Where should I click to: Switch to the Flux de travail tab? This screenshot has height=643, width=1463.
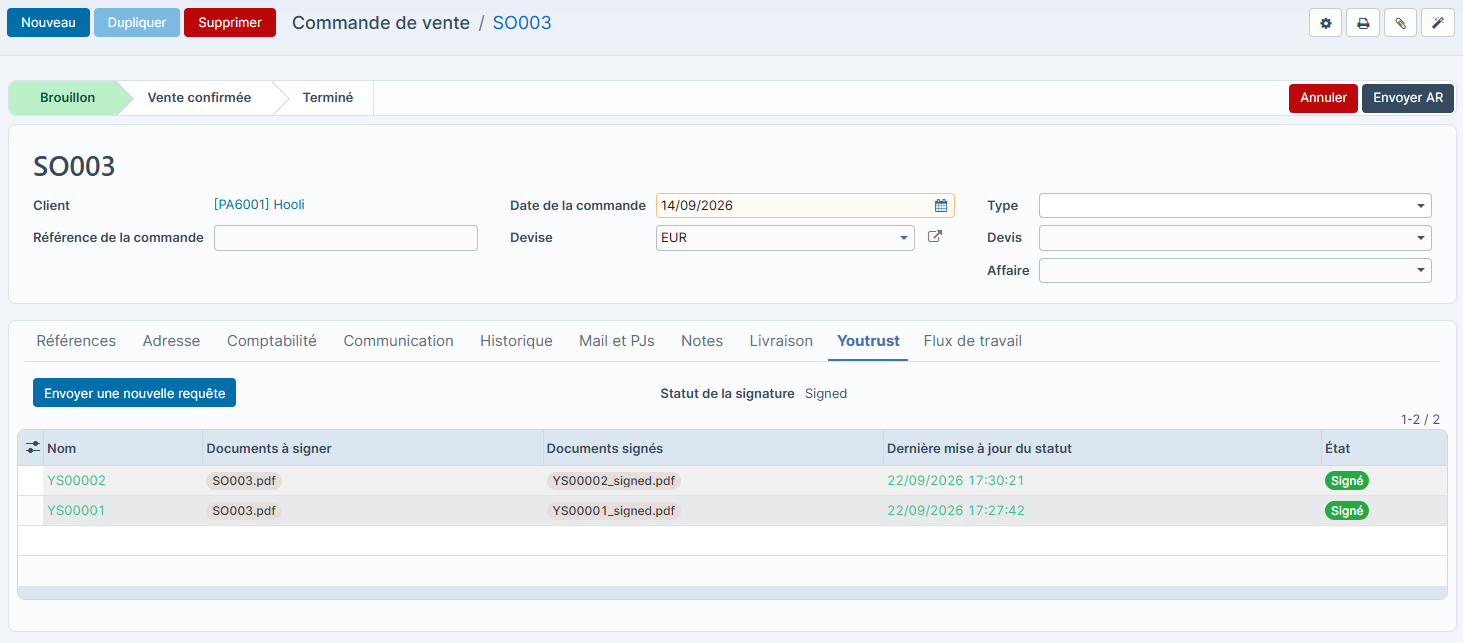pos(973,341)
